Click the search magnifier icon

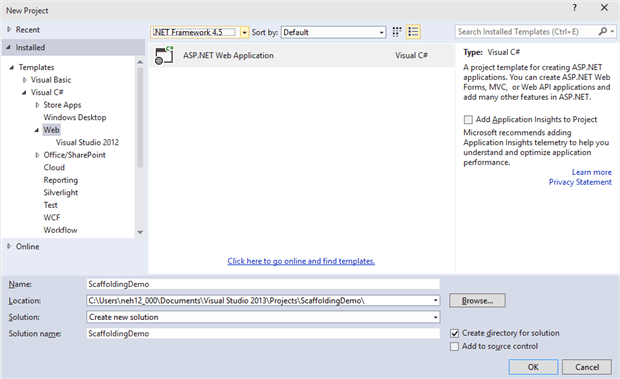point(603,31)
